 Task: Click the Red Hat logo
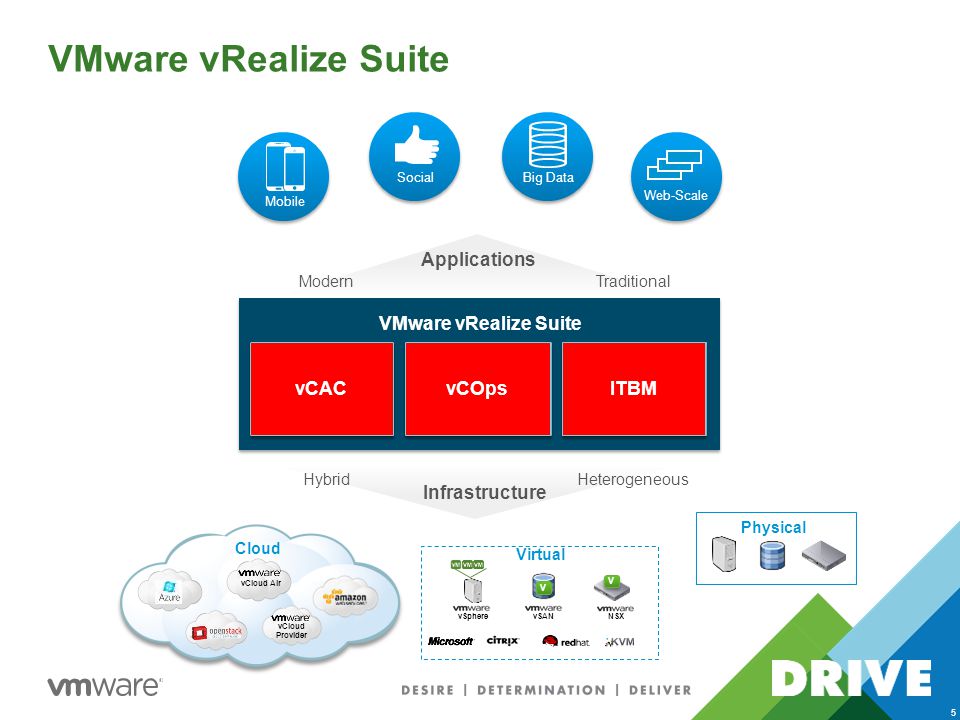566,641
